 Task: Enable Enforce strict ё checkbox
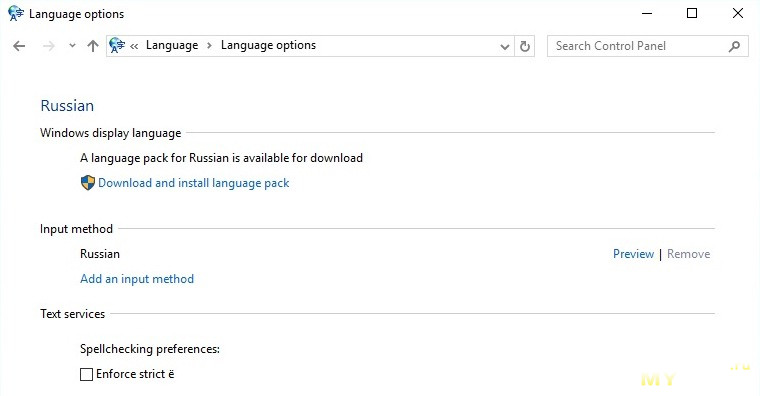86,374
